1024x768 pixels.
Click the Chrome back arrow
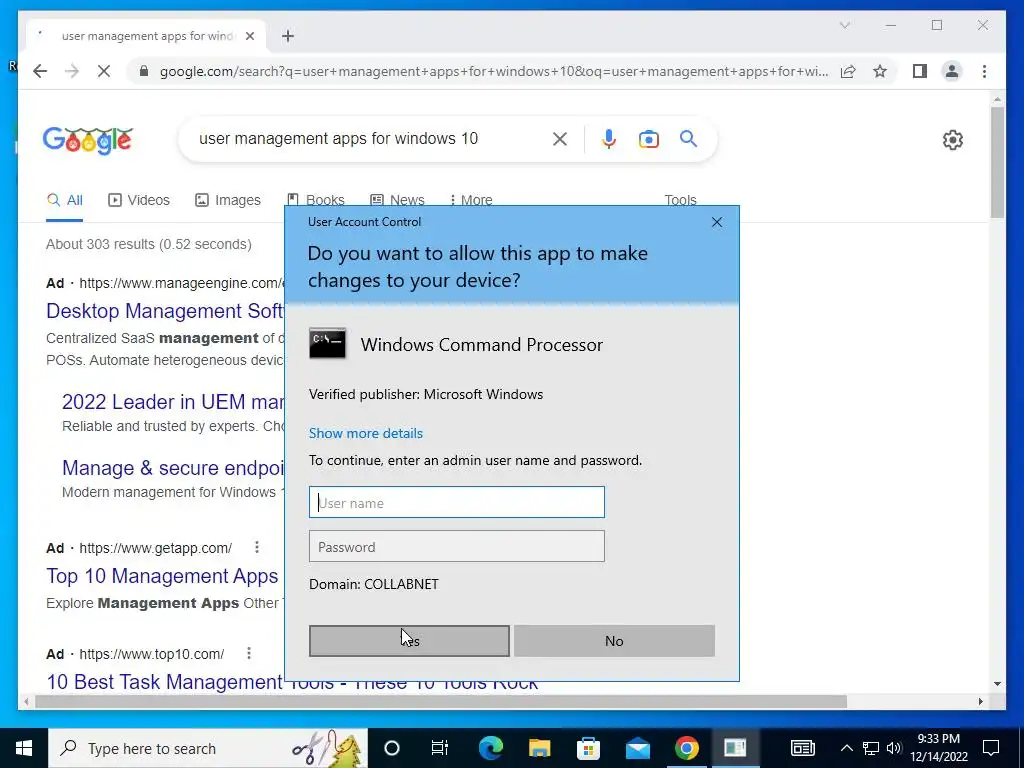[x=40, y=71]
